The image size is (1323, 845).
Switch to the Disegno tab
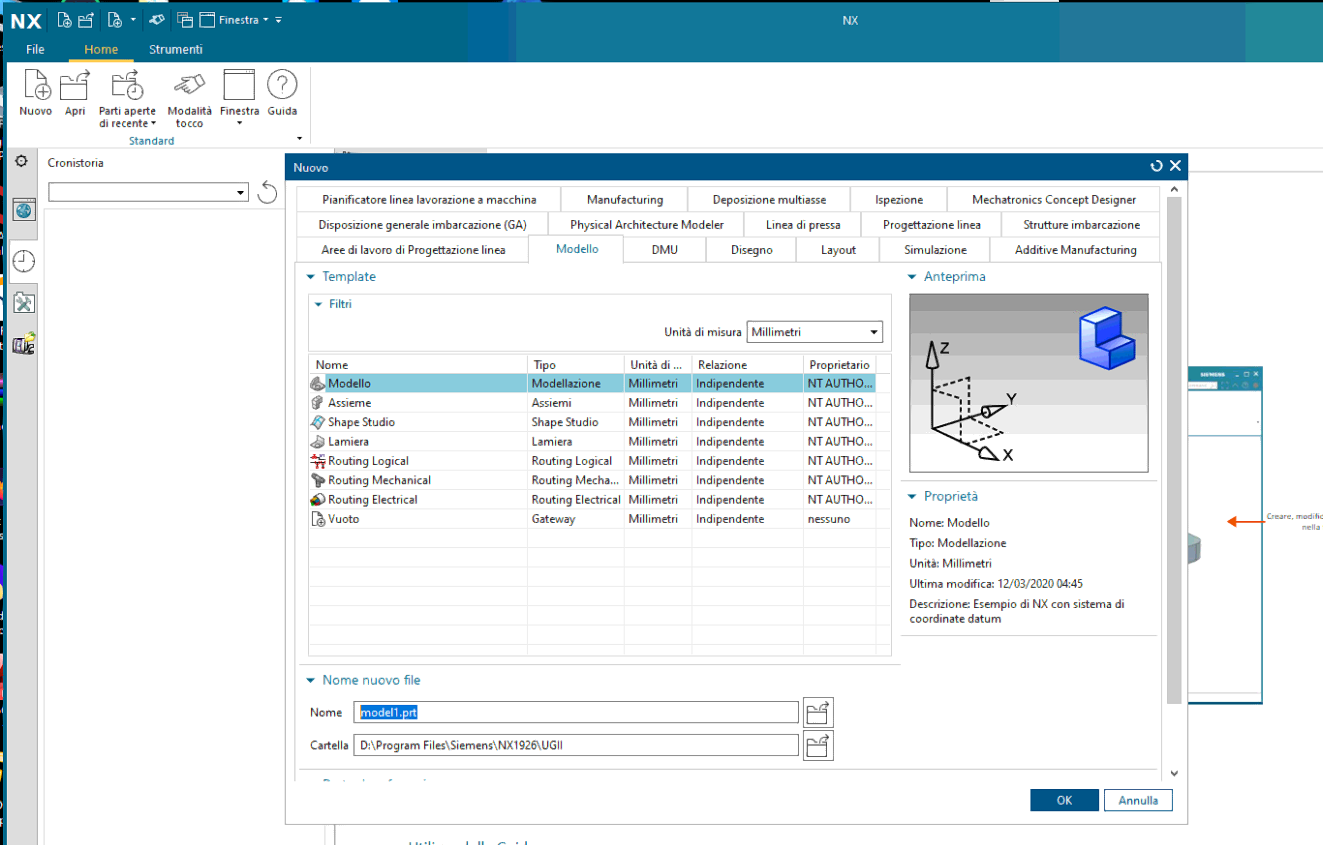tap(752, 250)
